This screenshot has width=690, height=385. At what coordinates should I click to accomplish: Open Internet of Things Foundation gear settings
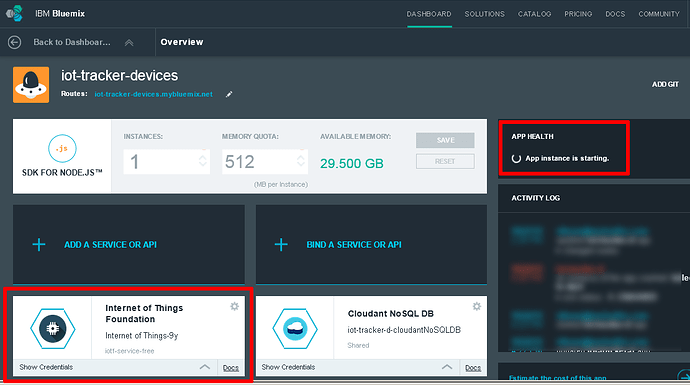235,306
